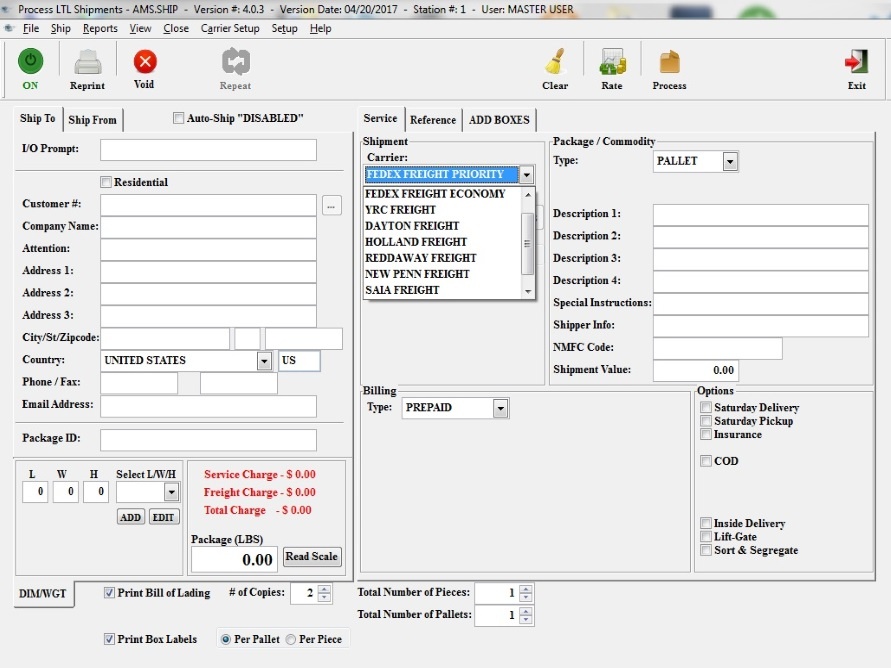Select the Per Pallet radio button
The width and height of the screenshot is (891, 668).
226,640
